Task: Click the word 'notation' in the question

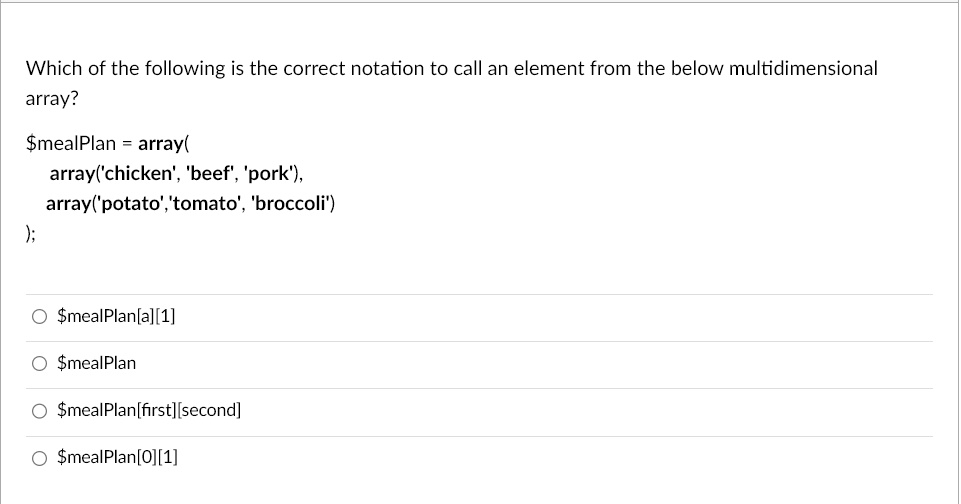Action: (x=387, y=68)
